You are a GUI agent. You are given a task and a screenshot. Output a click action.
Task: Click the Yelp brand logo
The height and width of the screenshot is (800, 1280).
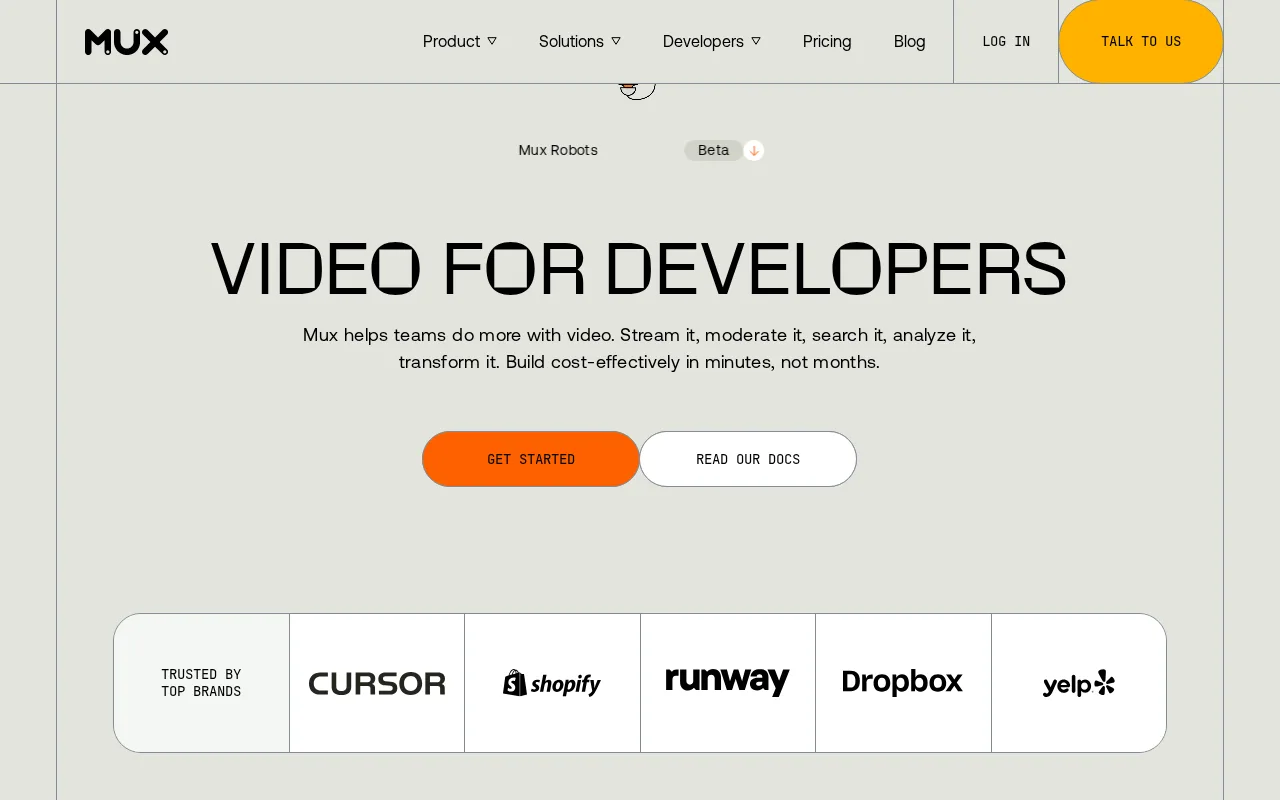click(1079, 683)
